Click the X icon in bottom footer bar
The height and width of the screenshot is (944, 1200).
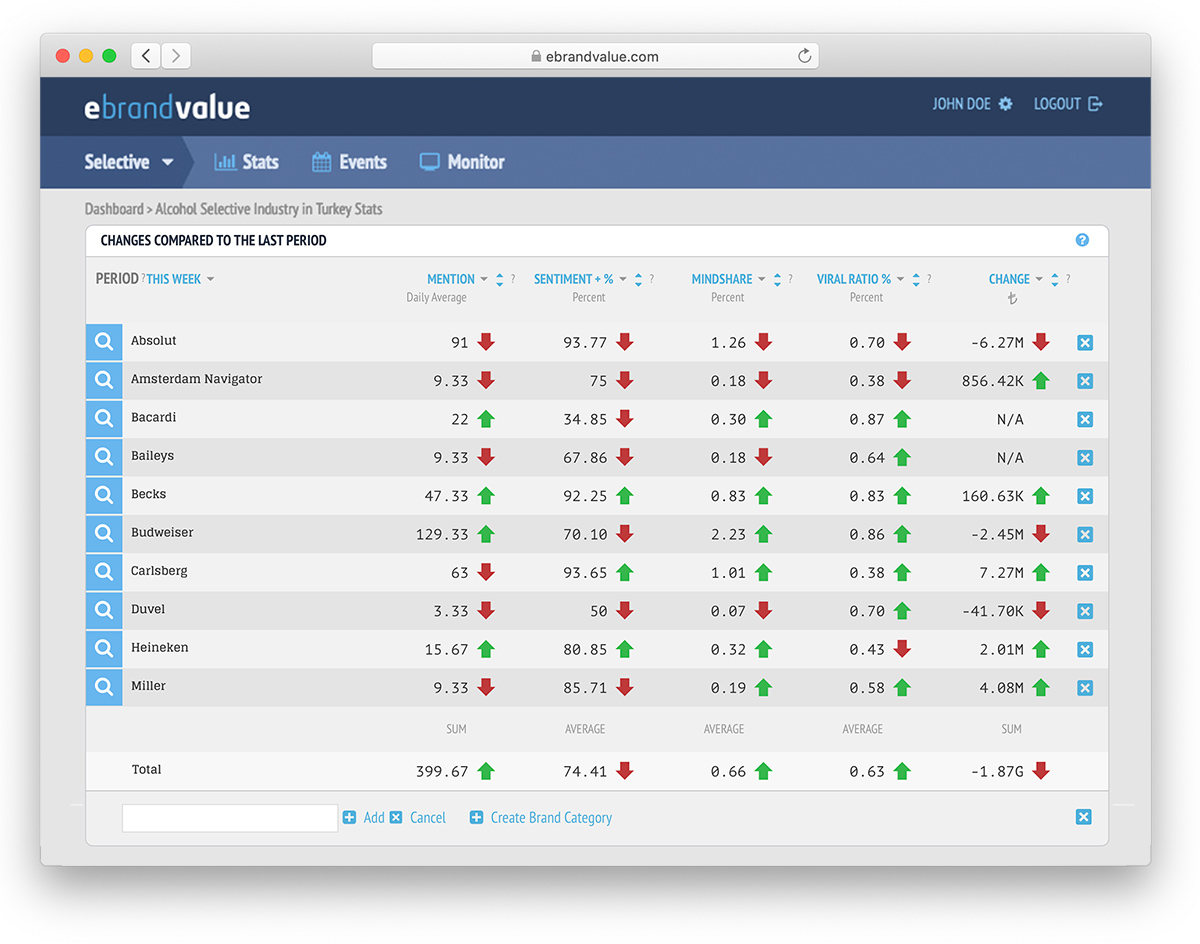[x=1083, y=817]
